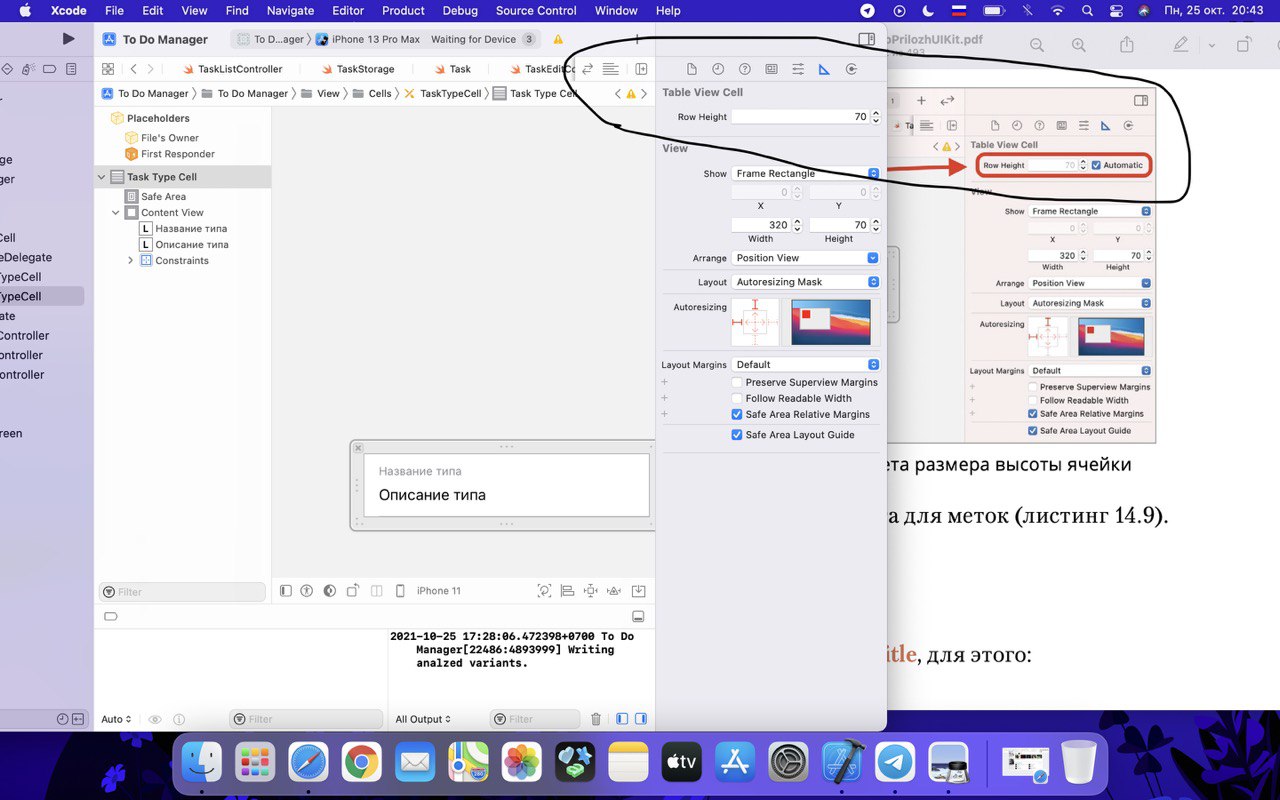
Task: Open the Navigate menu
Action: 290,11
